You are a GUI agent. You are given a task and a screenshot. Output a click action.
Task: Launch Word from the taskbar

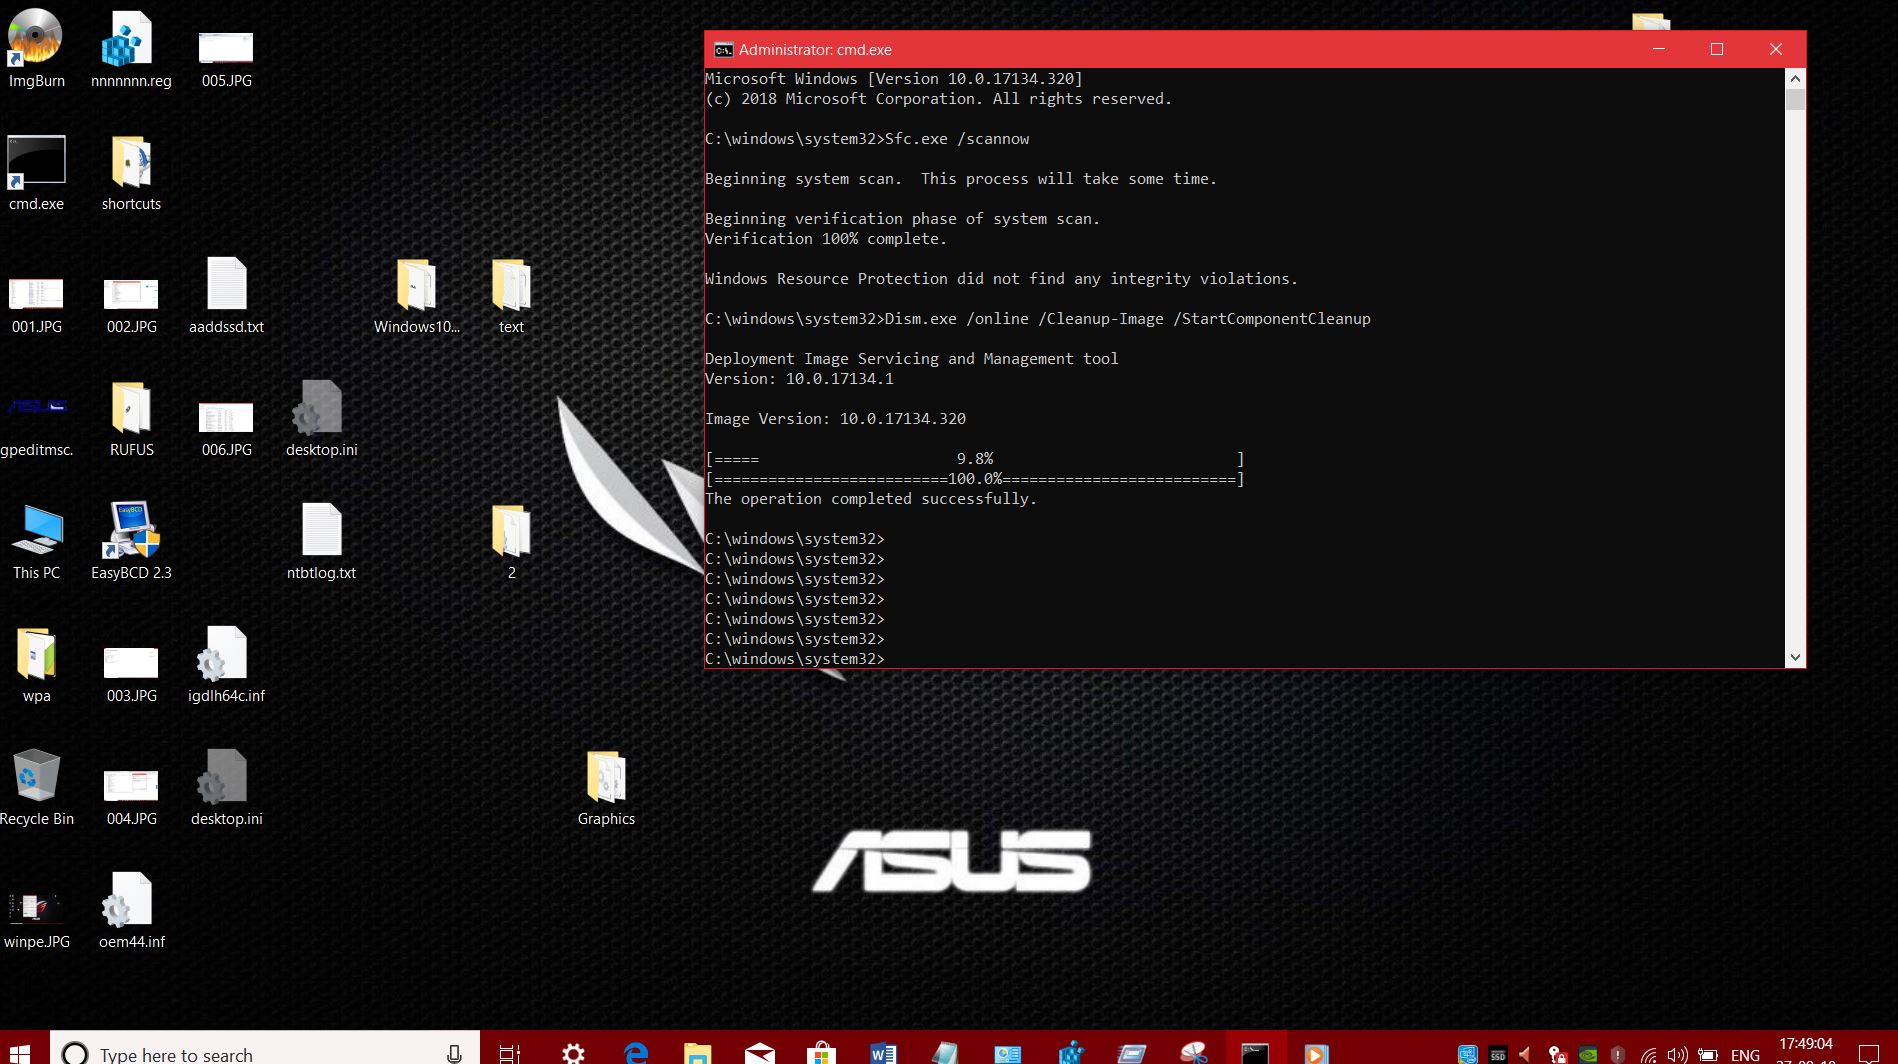pos(883,1053)
